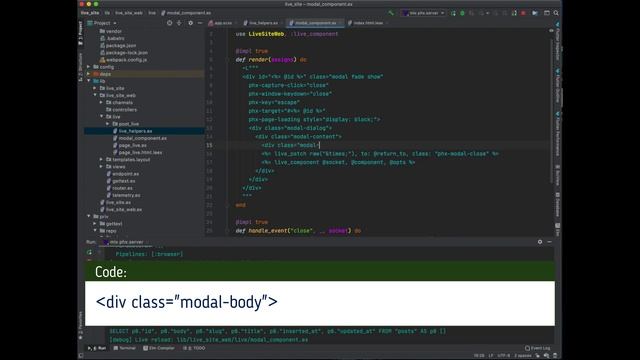The height and width of the screenshot is (360, 640).
Task: Open the Project panel gear settings
Action: 190,23
